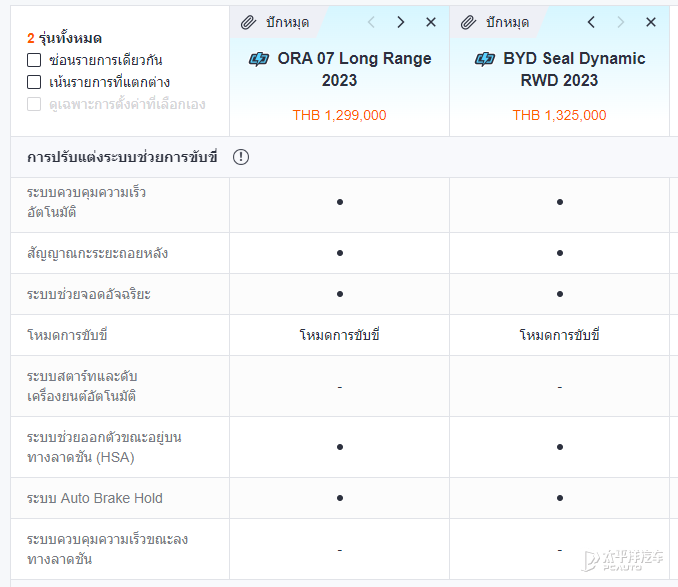Image resolution: width=678 pixels, height=587 pixels.
Task: Select row label ระบบช่วยออกตัวขณะอยู่บนทางลาดชัน (HSA)
Action: click(x=104, y=447)
